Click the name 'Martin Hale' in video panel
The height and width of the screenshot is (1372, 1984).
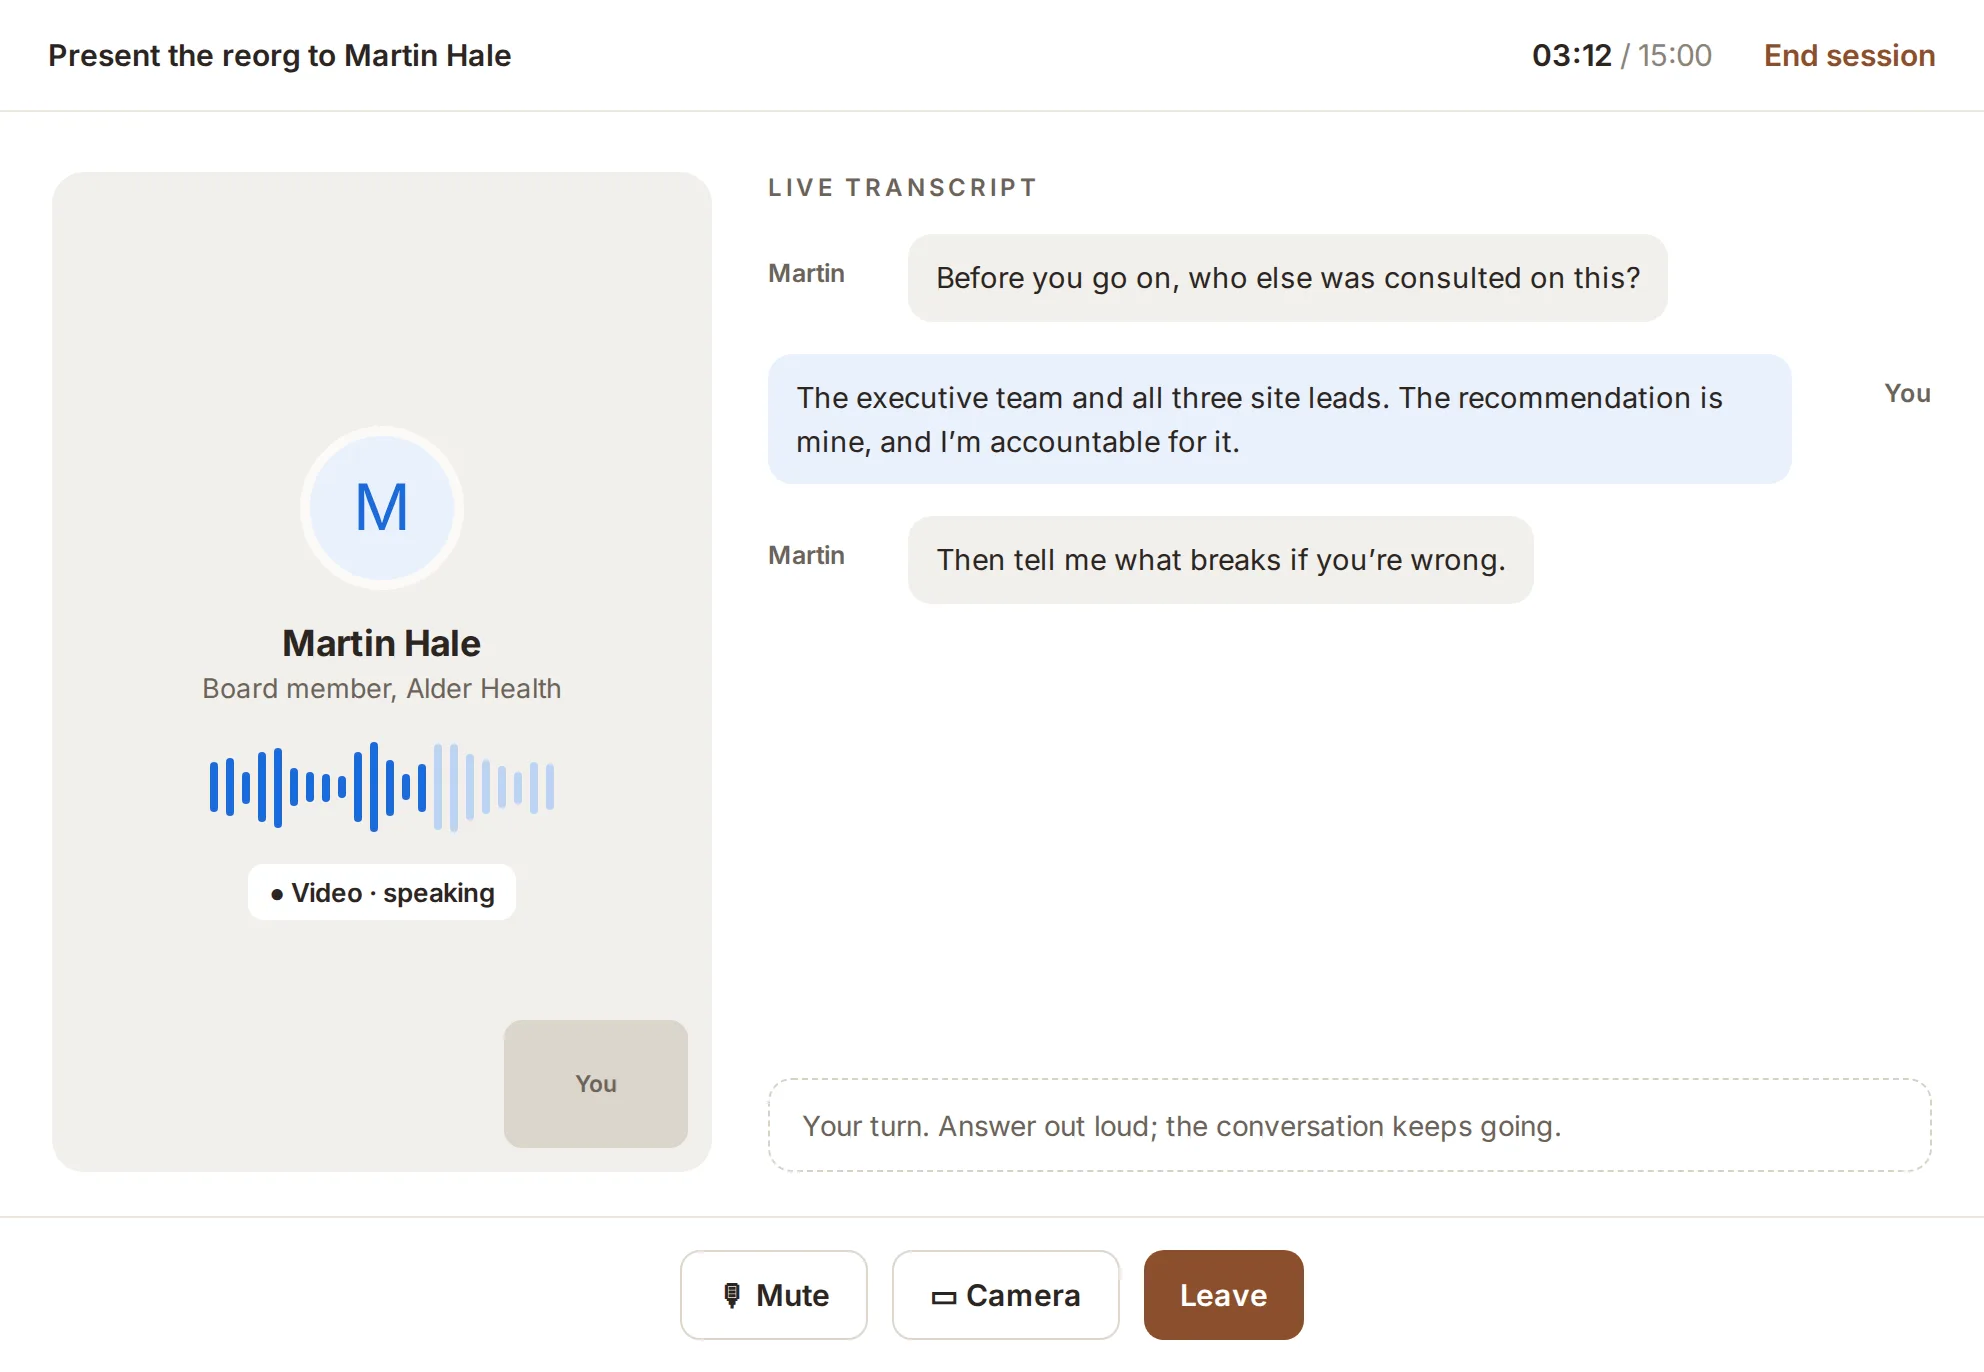382,643
